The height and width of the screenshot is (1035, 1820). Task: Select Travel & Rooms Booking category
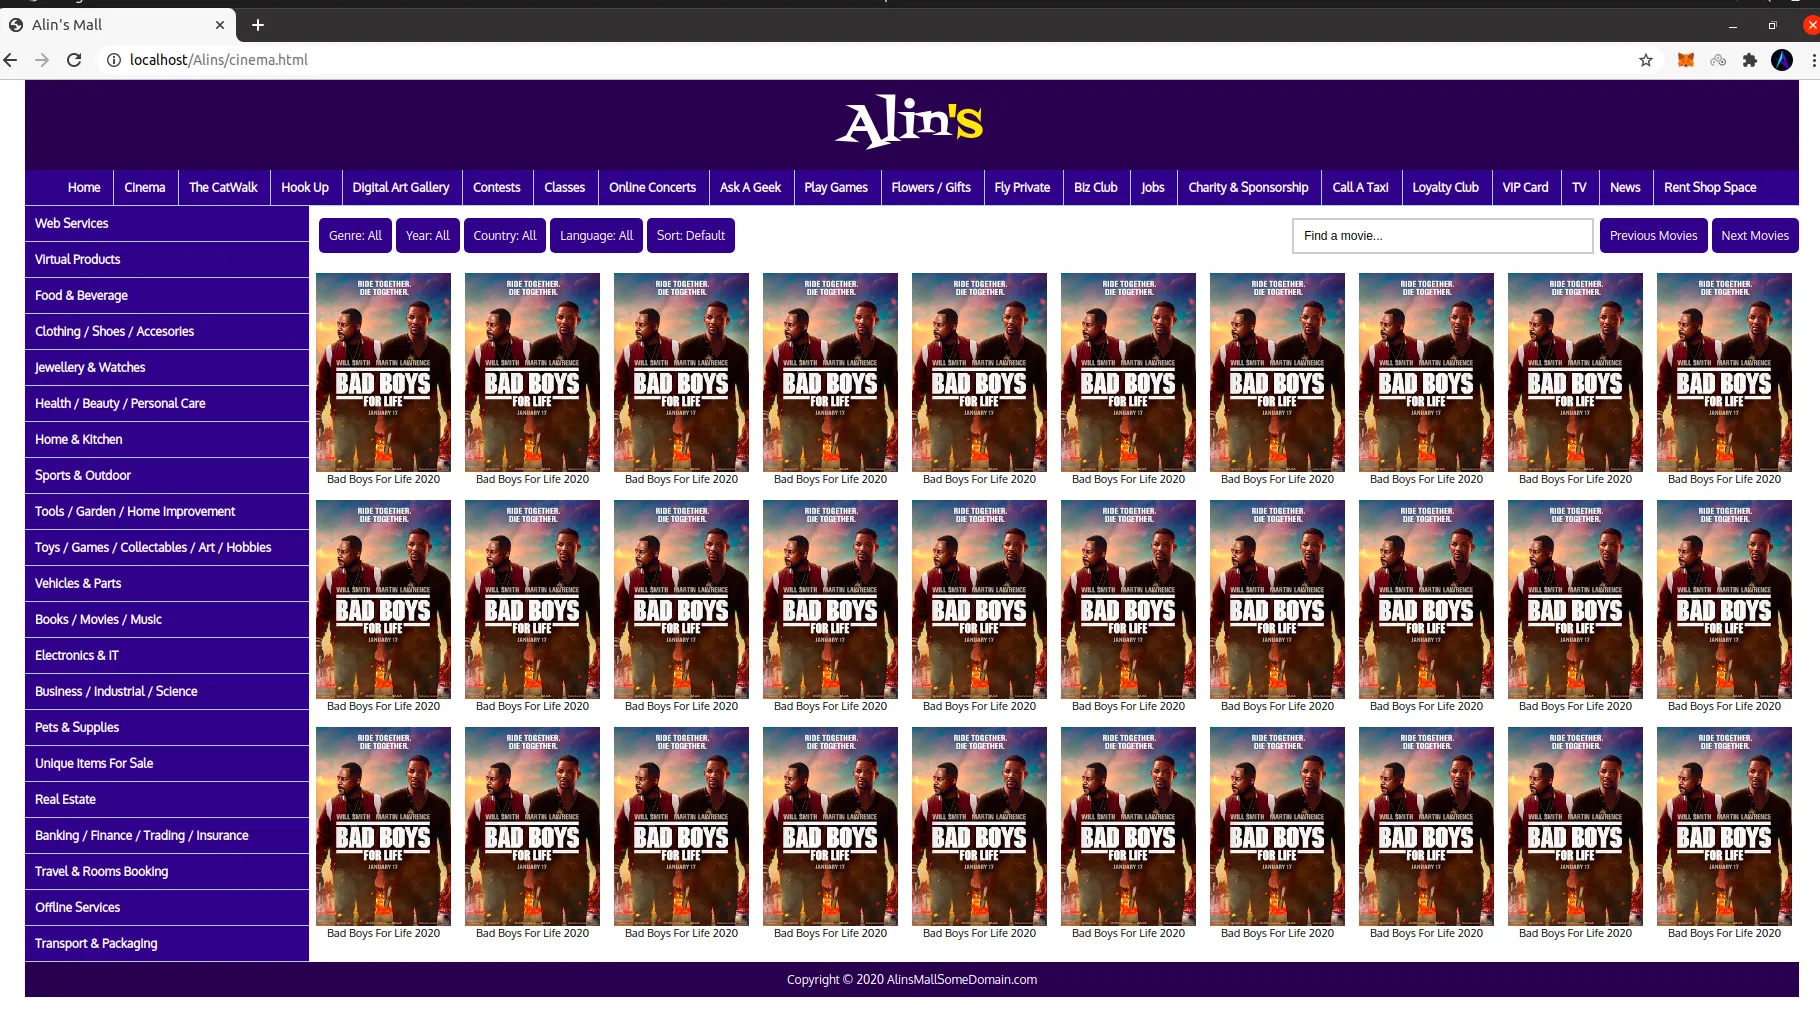167,872
